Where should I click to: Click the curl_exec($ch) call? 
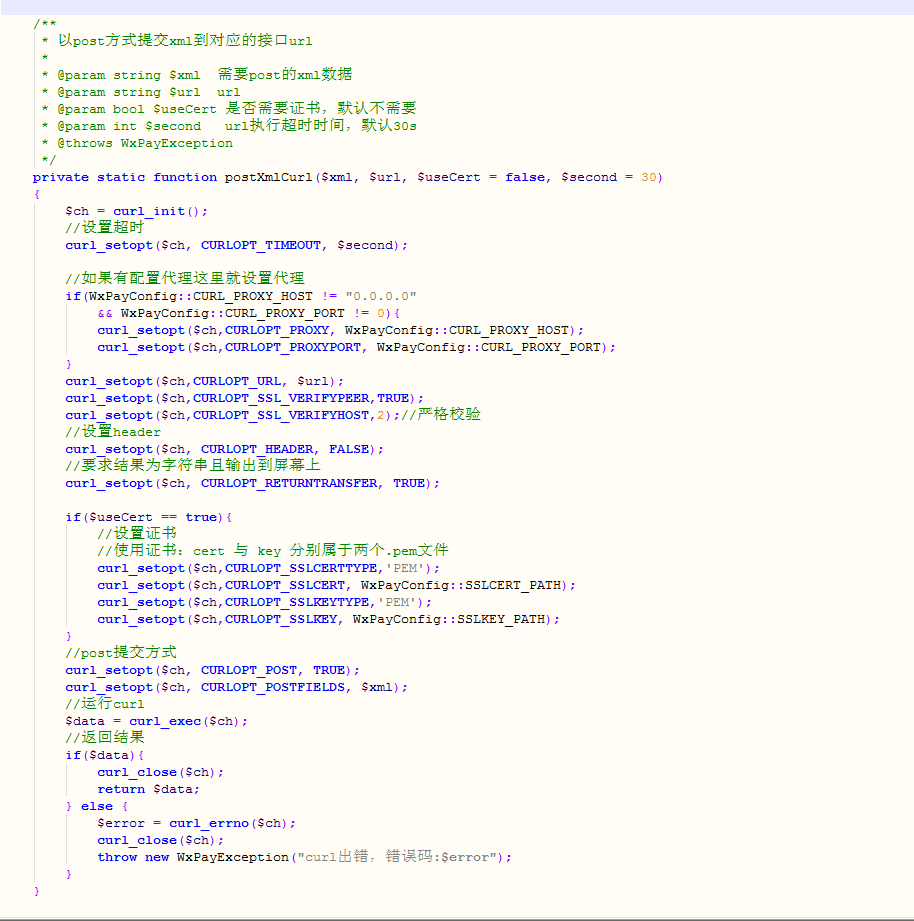pos(185,721)
